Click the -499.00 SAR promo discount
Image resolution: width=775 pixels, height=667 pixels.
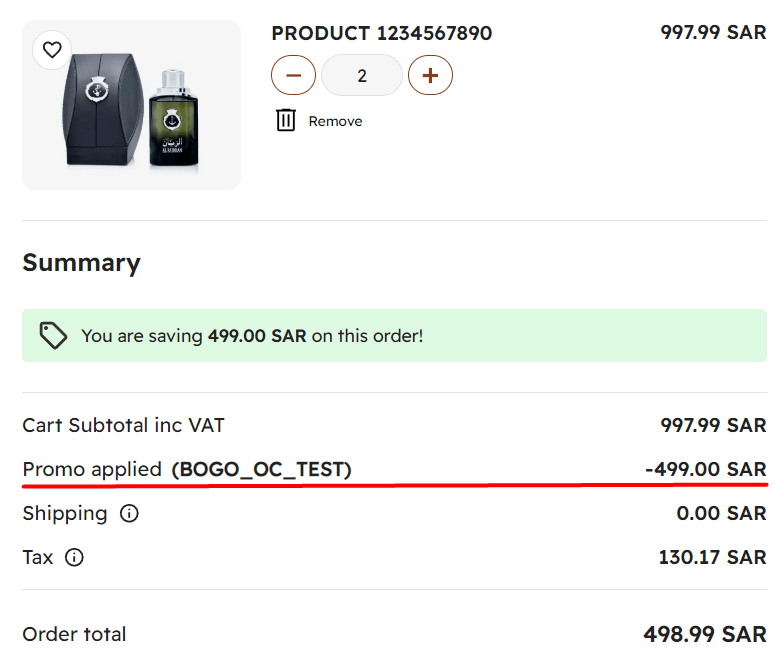click(705, 469)
